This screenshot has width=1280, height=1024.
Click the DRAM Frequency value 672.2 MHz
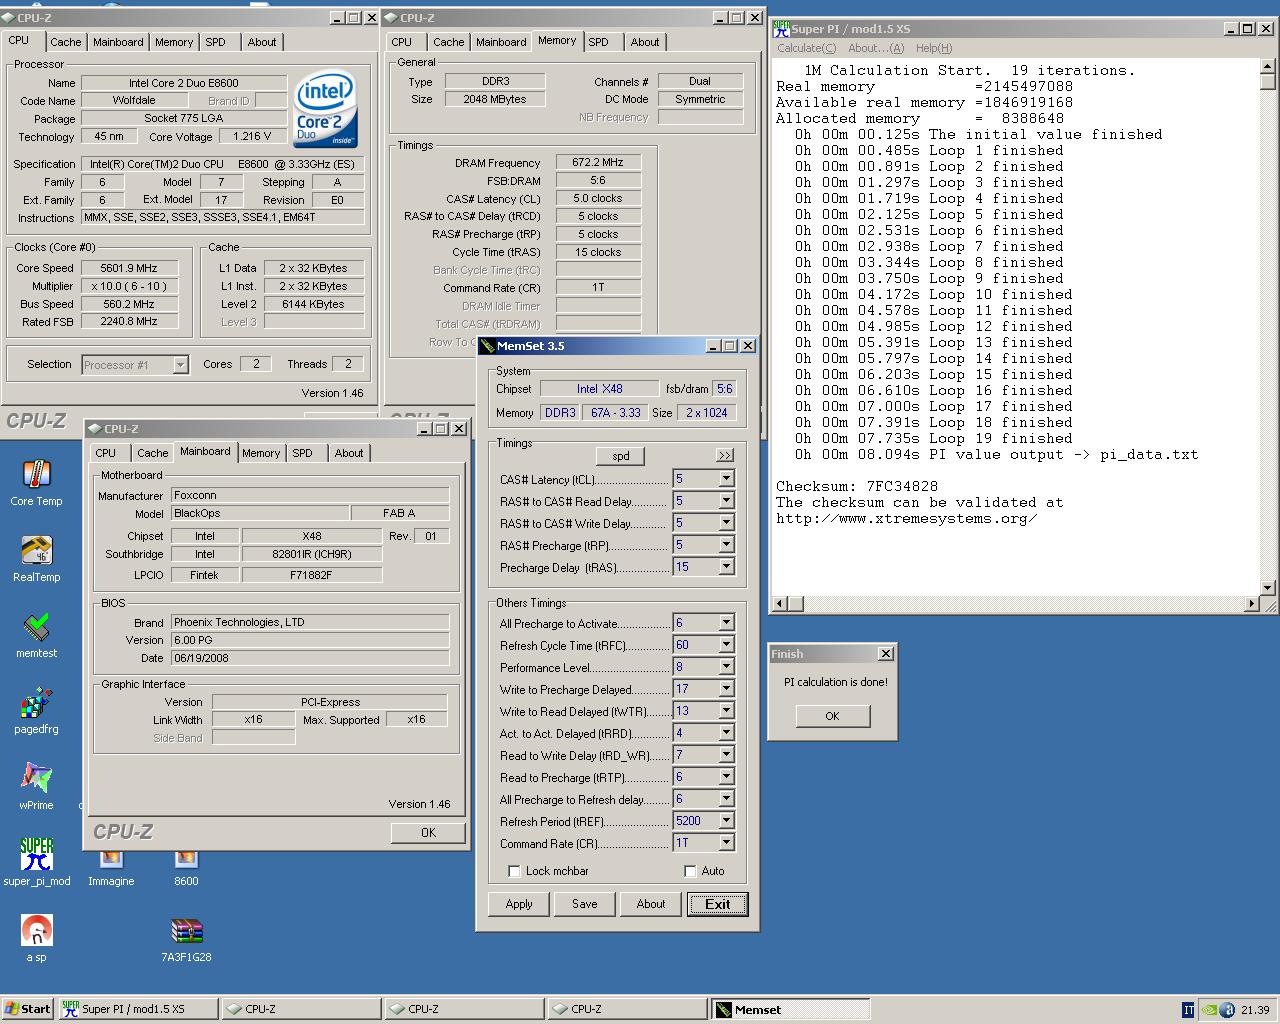[598, 162]
